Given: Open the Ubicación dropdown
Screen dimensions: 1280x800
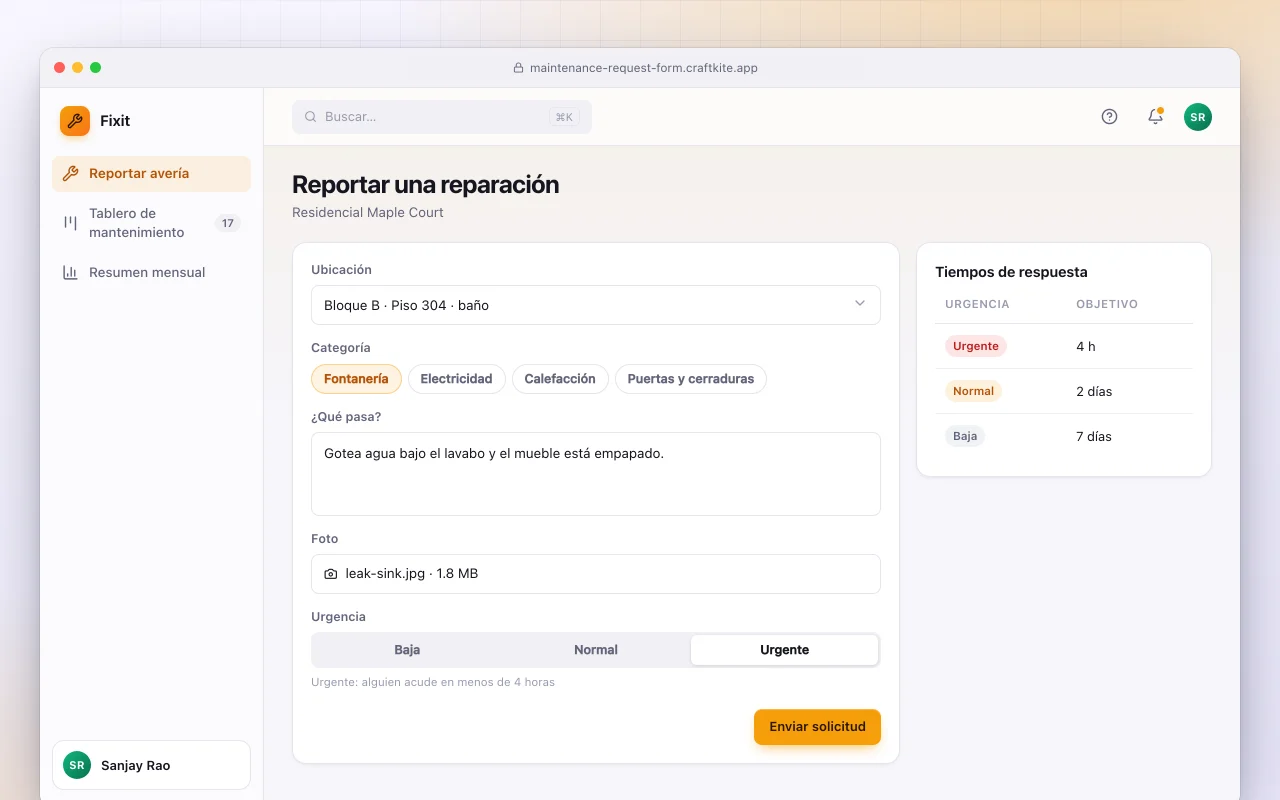Looking at the screenshot, I should point(596,305).
